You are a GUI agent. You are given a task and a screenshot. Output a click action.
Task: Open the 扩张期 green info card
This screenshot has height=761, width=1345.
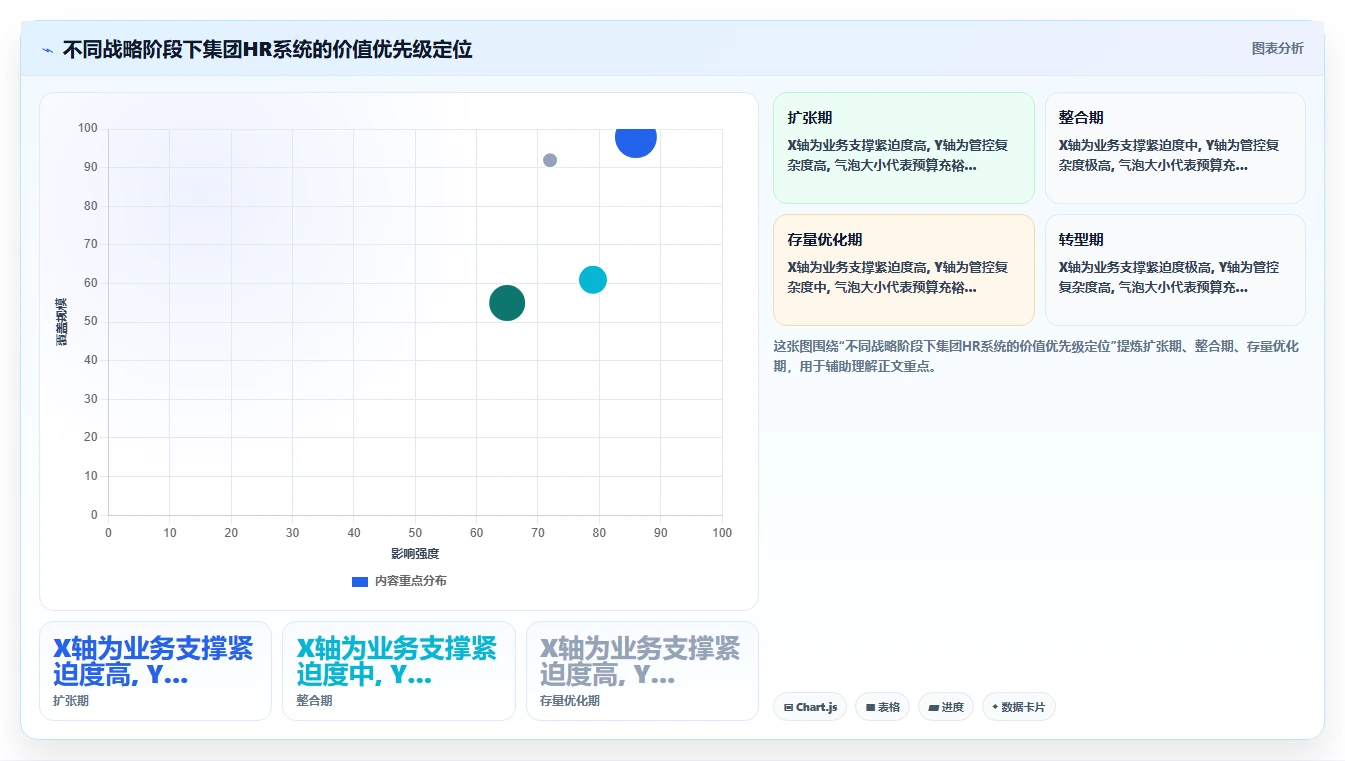tap(903, 148)
